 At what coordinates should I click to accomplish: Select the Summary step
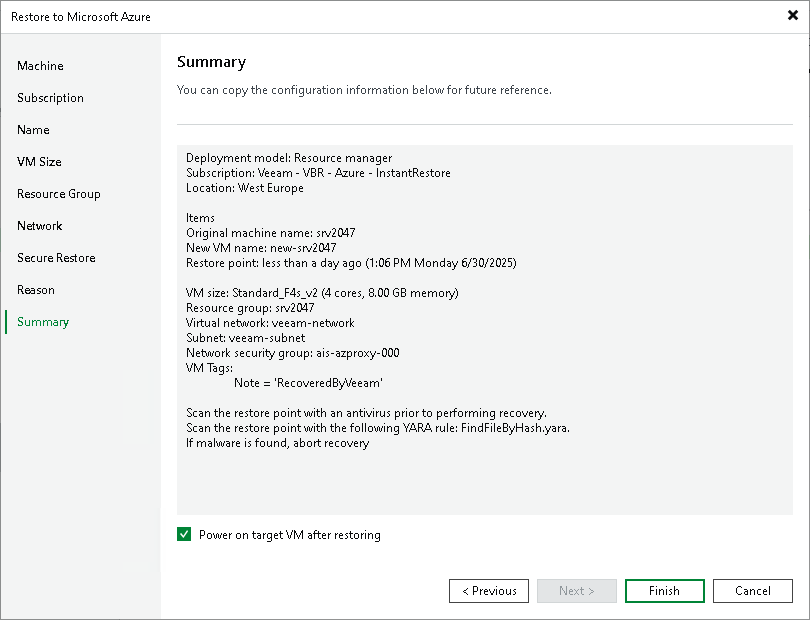(43, 322)
